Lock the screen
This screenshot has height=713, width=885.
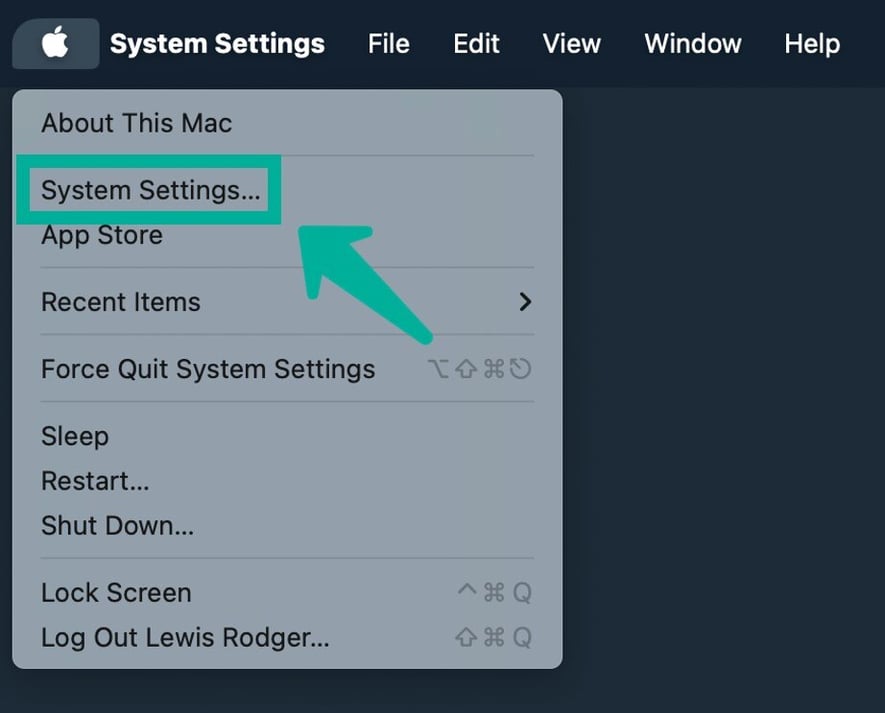coord(116,592)
